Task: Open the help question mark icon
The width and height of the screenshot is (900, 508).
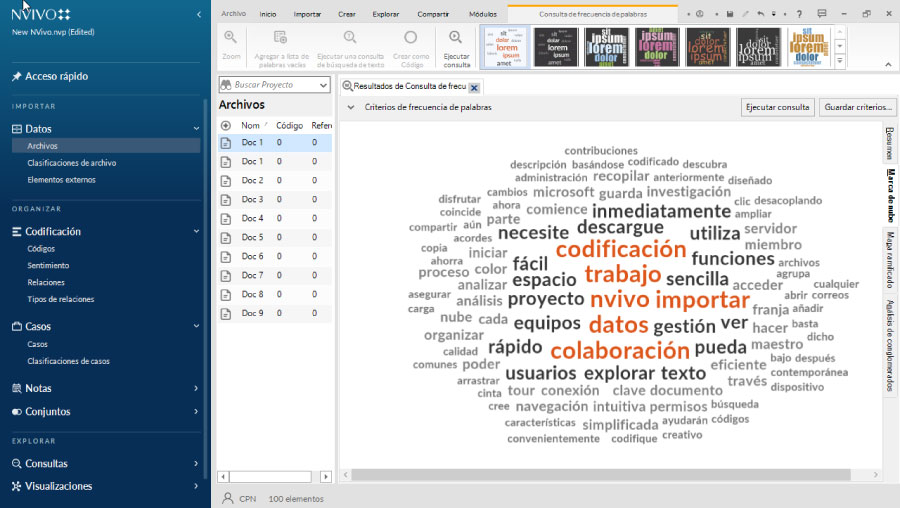Action: [799, 14]
